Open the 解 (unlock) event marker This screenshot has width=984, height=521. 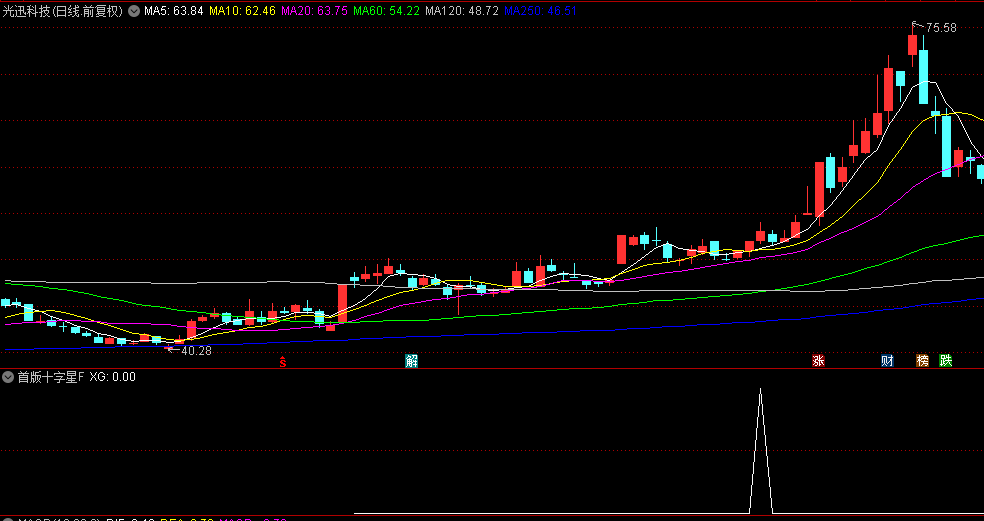pyautogui.click(x=412, y=361)
